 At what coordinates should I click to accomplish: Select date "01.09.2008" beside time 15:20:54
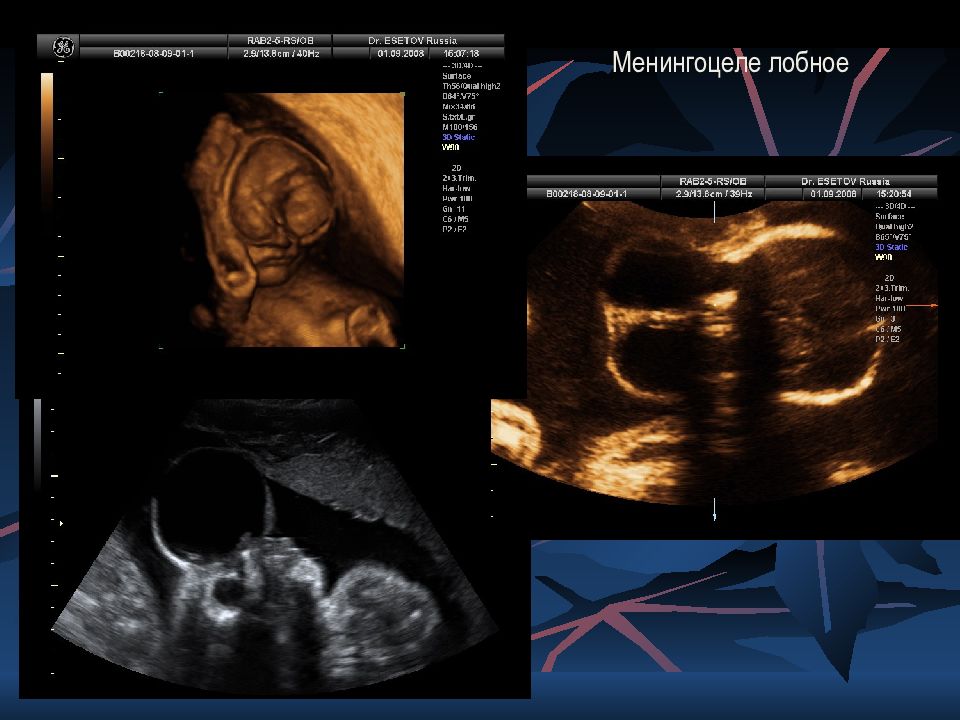834,194
